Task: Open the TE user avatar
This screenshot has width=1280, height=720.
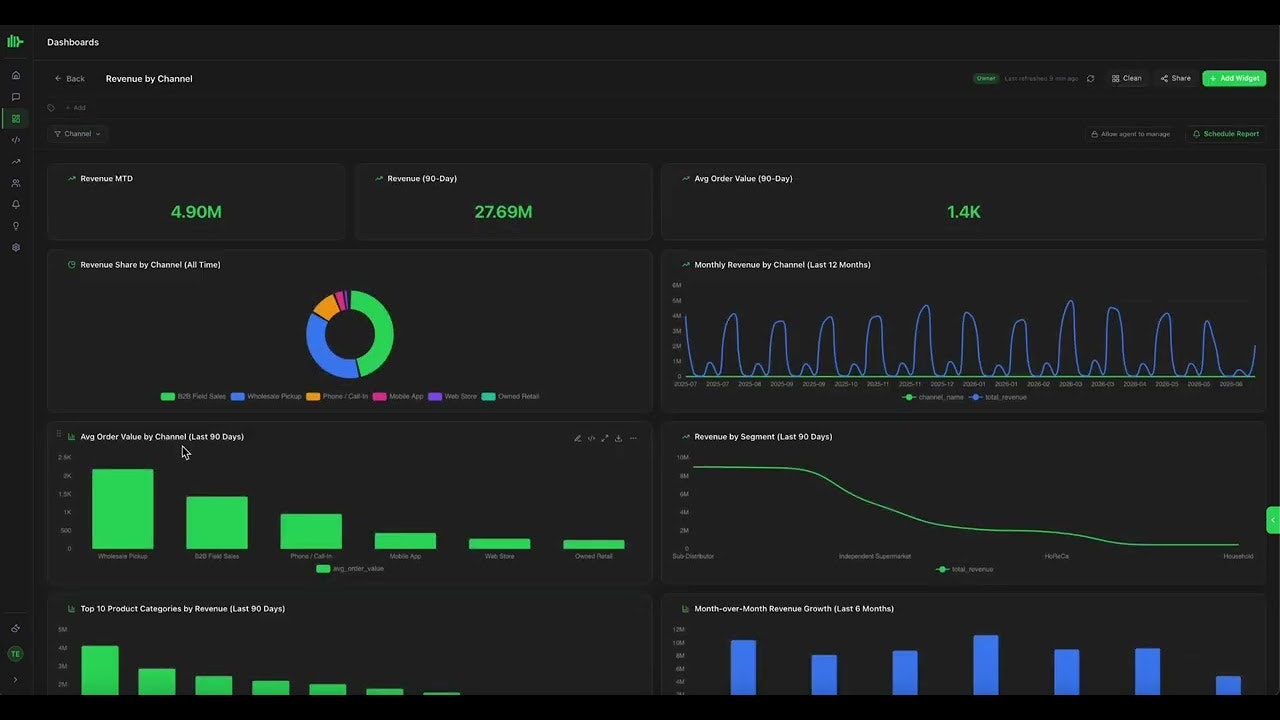Action: 15,654
